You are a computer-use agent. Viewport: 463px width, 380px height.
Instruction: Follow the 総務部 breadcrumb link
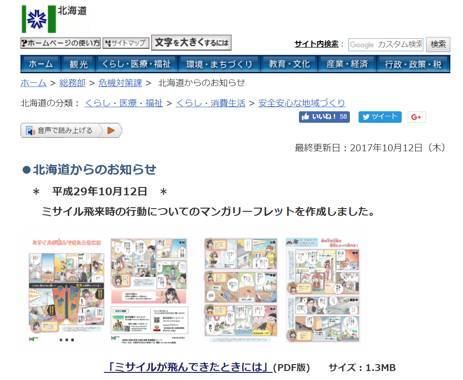[72, 83]
